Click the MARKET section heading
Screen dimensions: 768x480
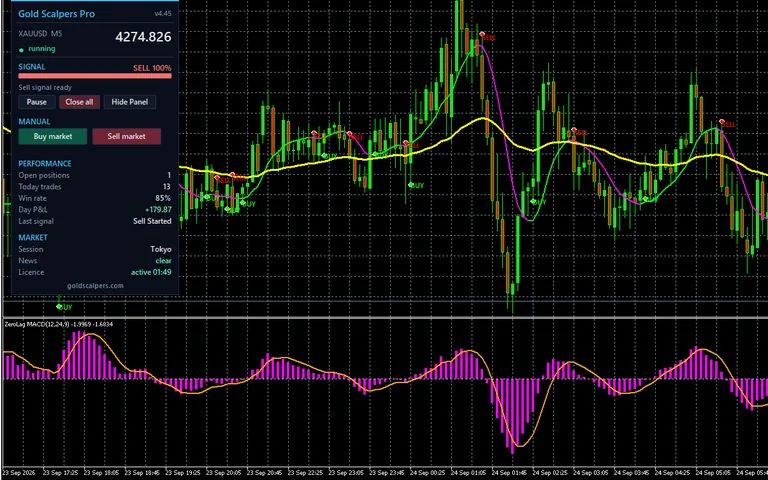point(33,238)
